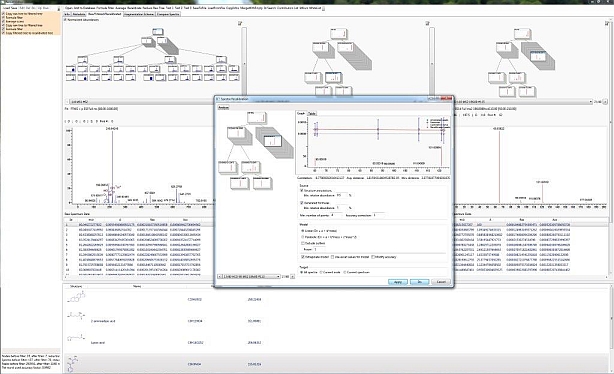Click the Analyze button in the Spectra Recalibration dialog
614x374 pixels.
(x=224, y=108)
